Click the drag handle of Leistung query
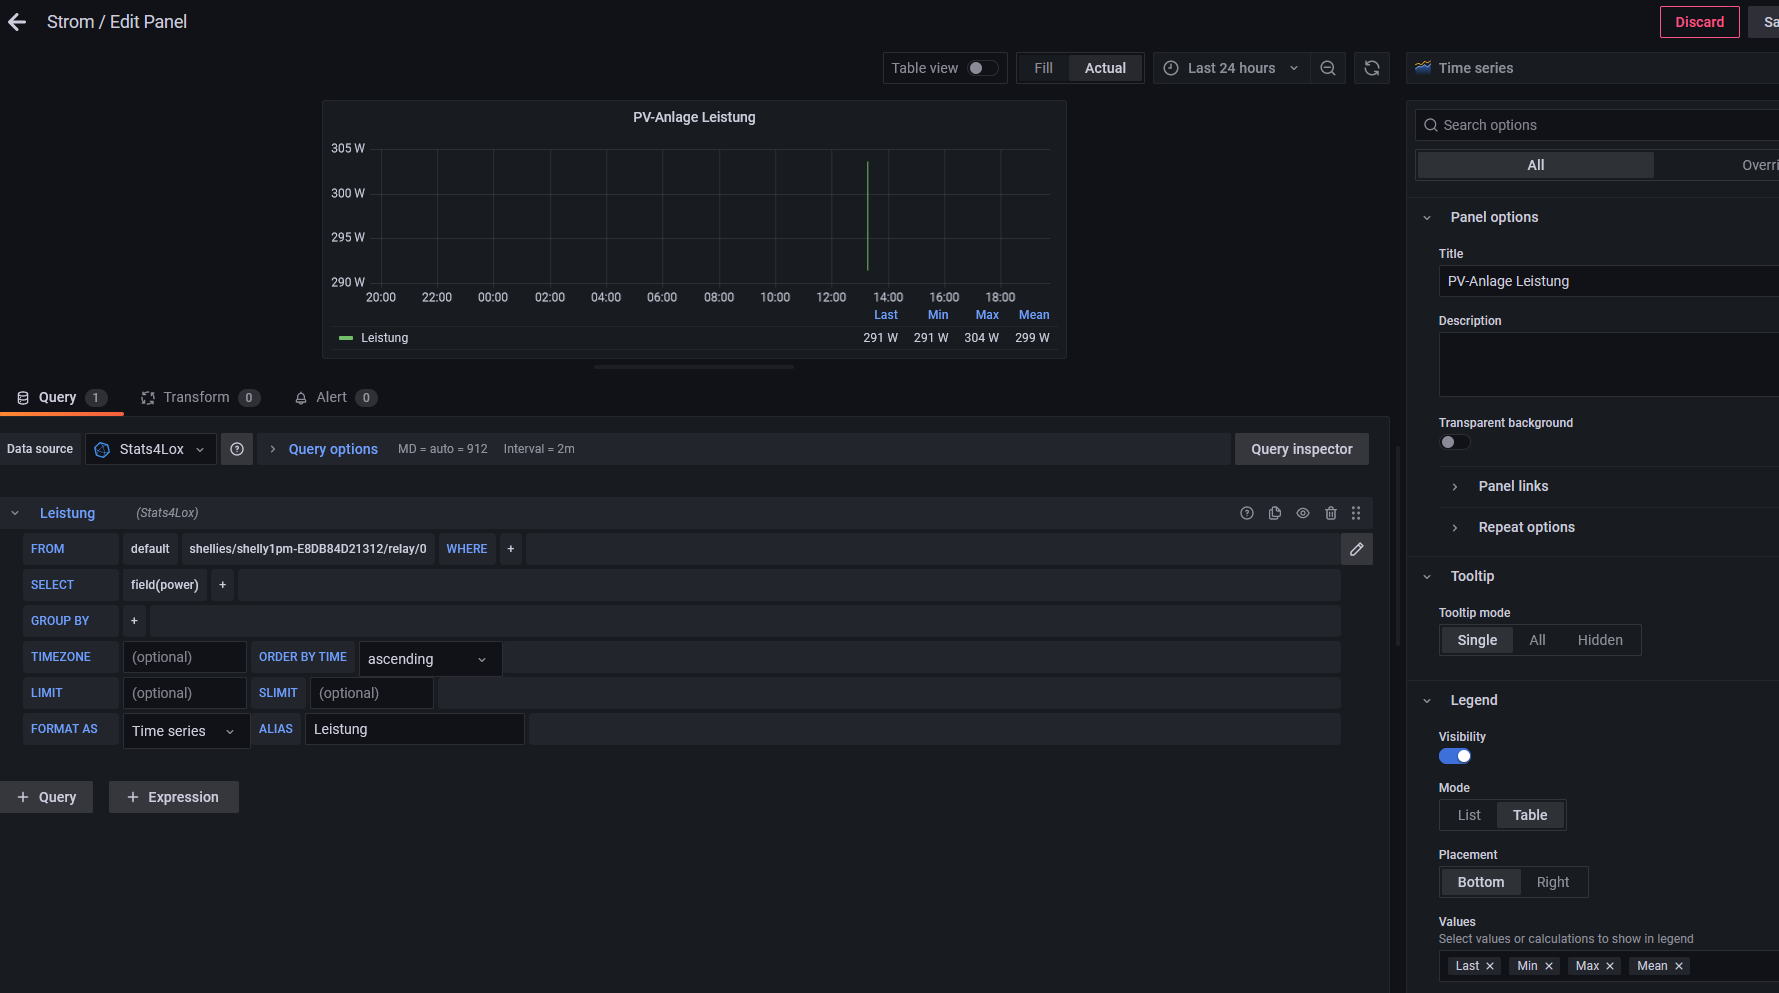This screenshot has width=1779, height=993. (x=1356, y=513)
